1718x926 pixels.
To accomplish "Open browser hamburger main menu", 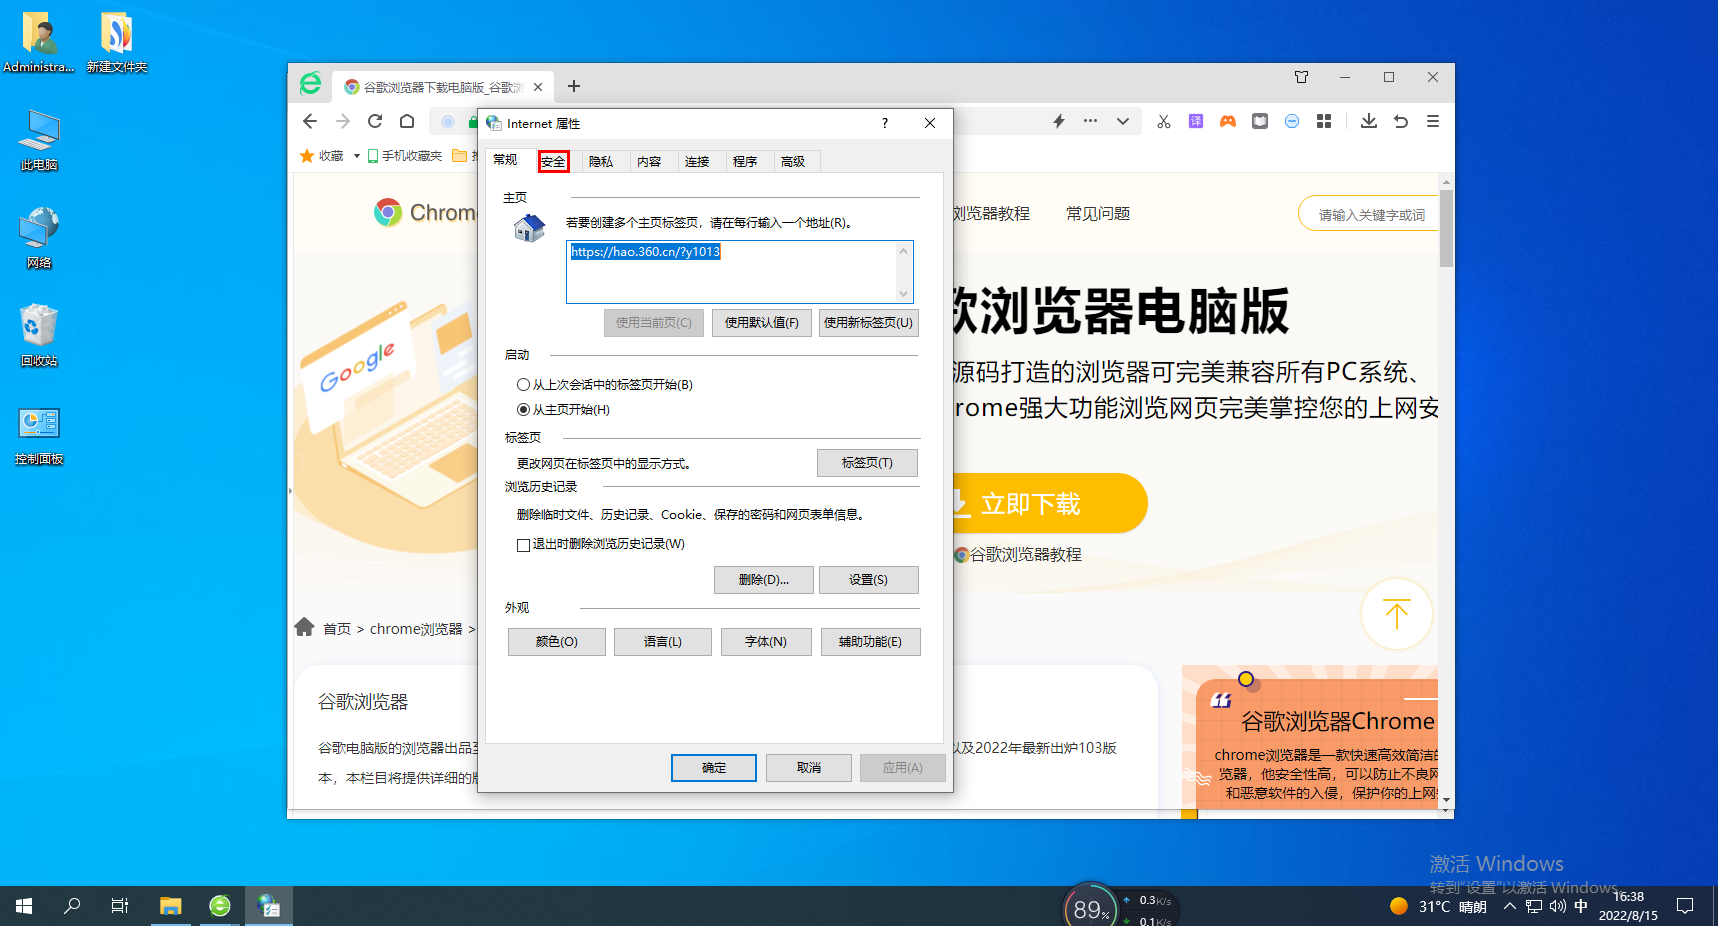I will (1433, 121).
